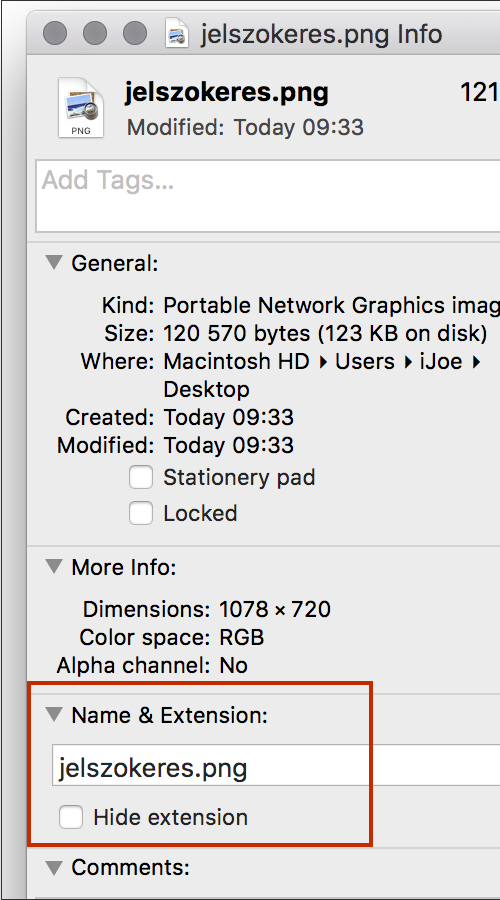This screenshot has height=900, width=500.
Task: Collapse the General section triangle
Action: (x=55, y=263)
